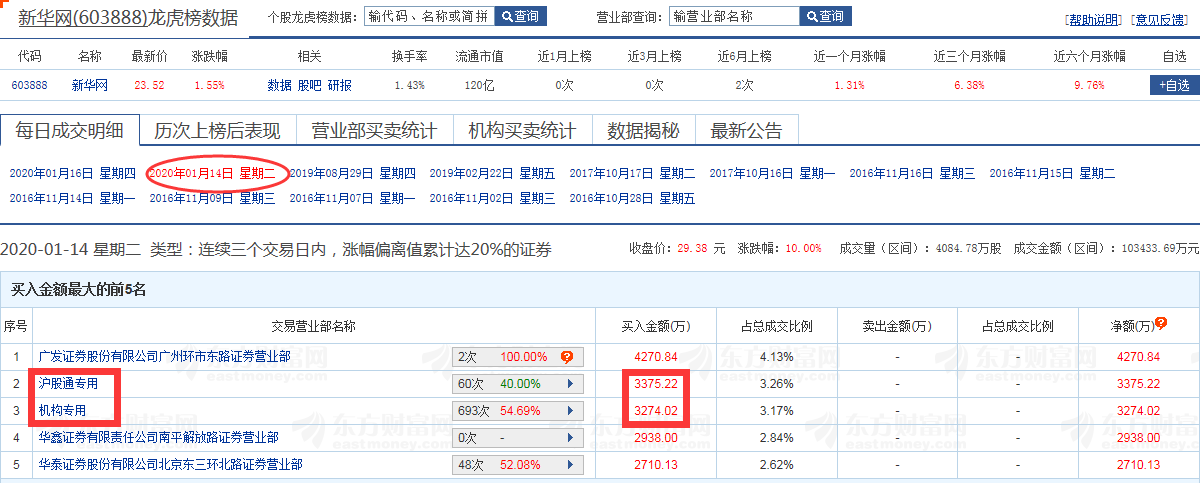Expand the 48次 52.08% arrow for 华泰证券 row
The image size is (1201, 483).
pos(570,465)
